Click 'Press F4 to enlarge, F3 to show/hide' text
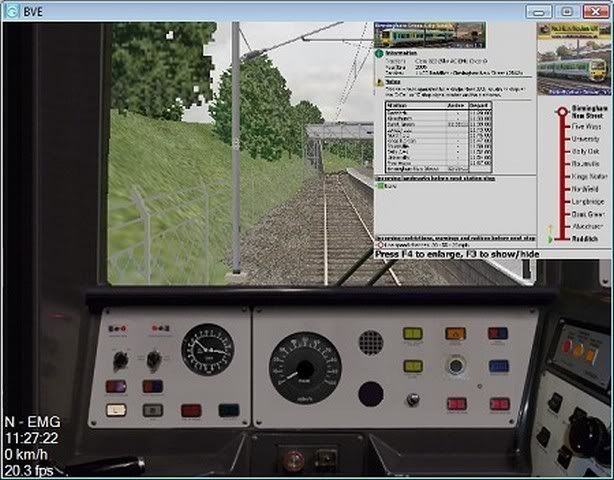Viewport: 614px width, 480px height. [457, 254]
